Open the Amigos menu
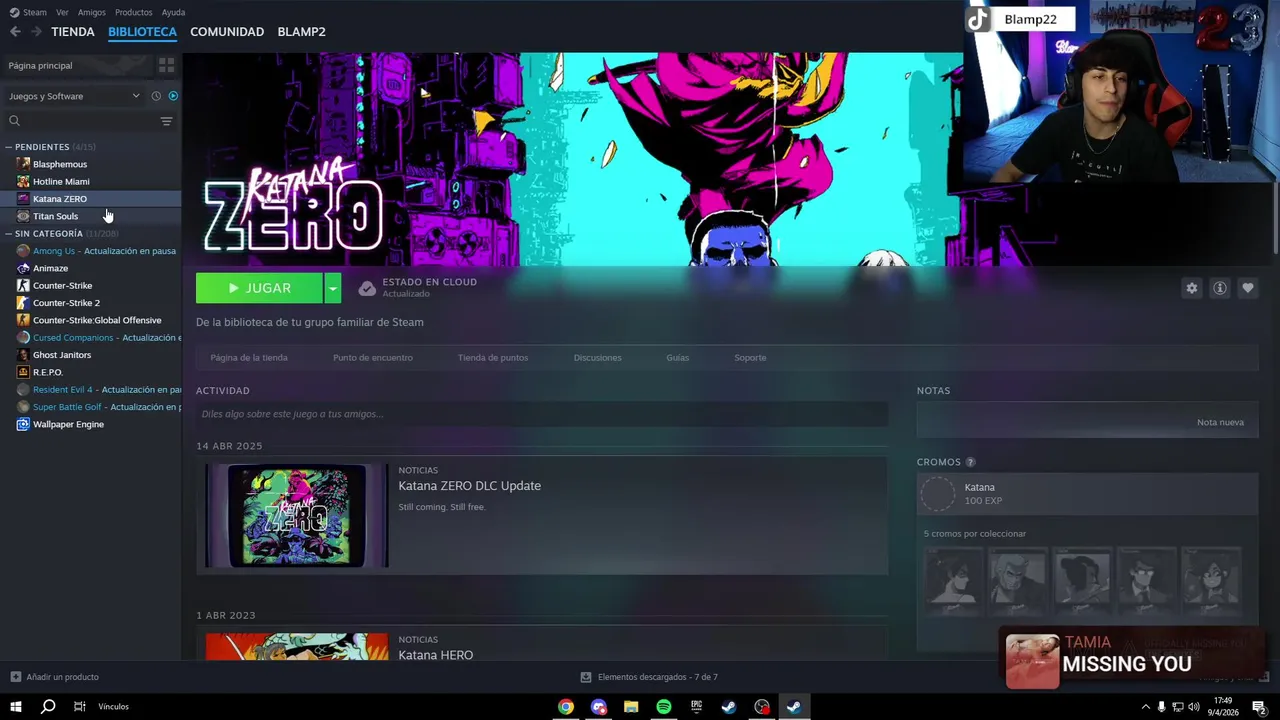The width and height of the screenshot is (1280, 720). [91, 12]
